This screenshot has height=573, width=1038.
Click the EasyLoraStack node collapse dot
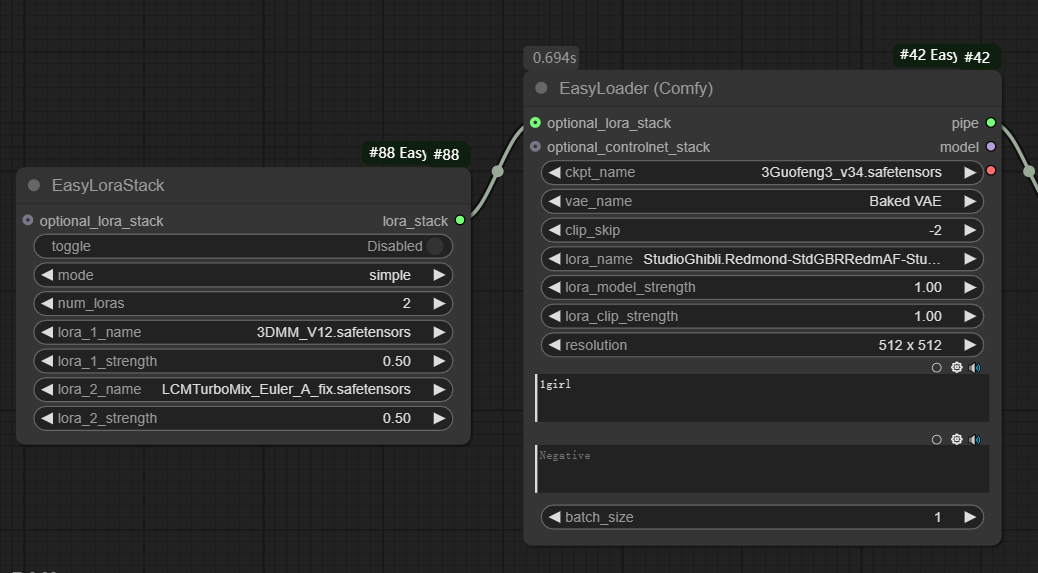(x=34, y=185)
